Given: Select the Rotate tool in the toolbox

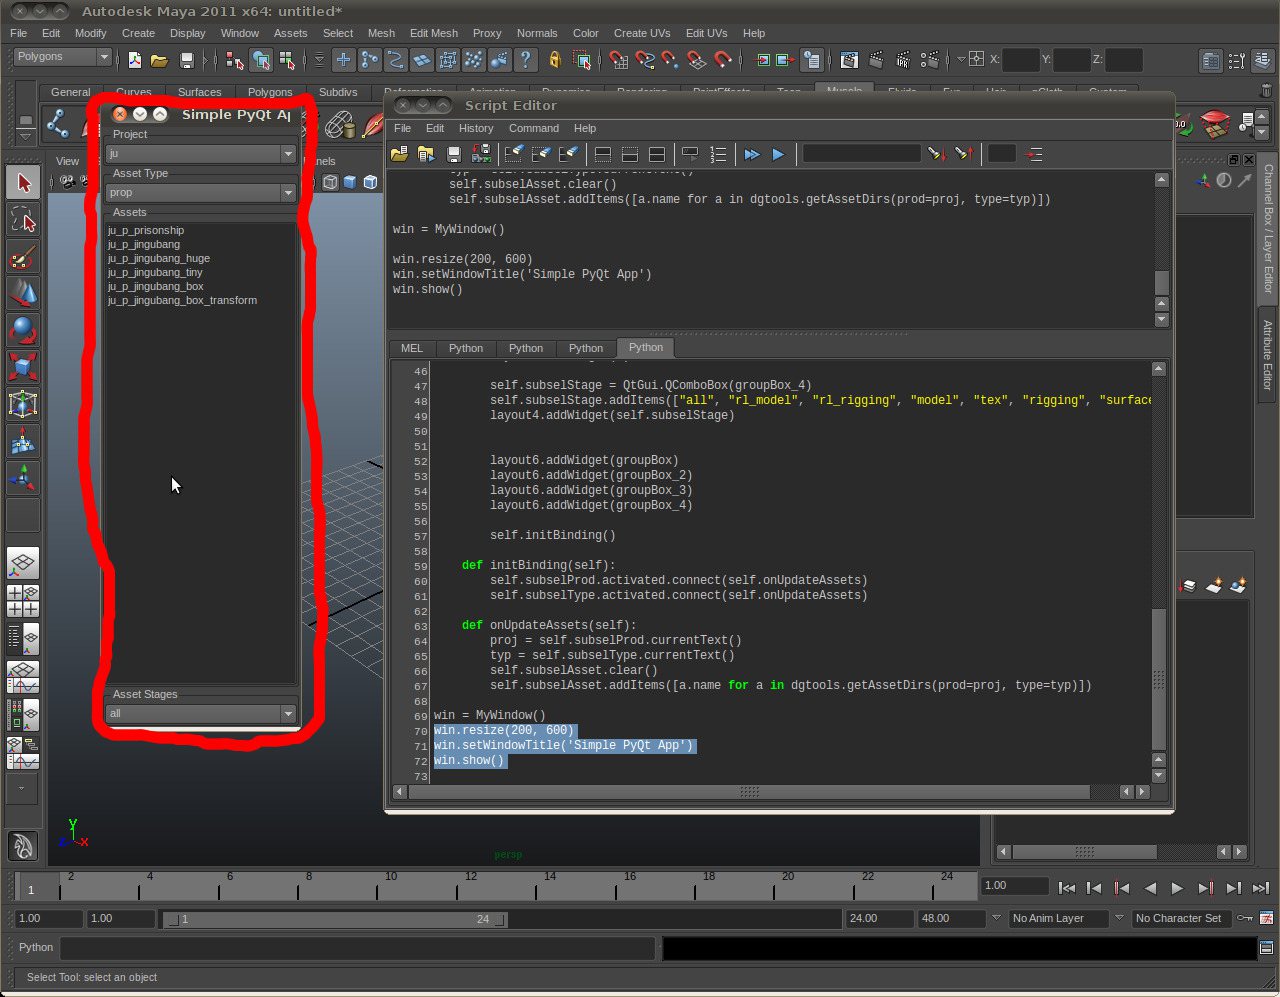Looking at the screenshot, I should click(23, 330).
